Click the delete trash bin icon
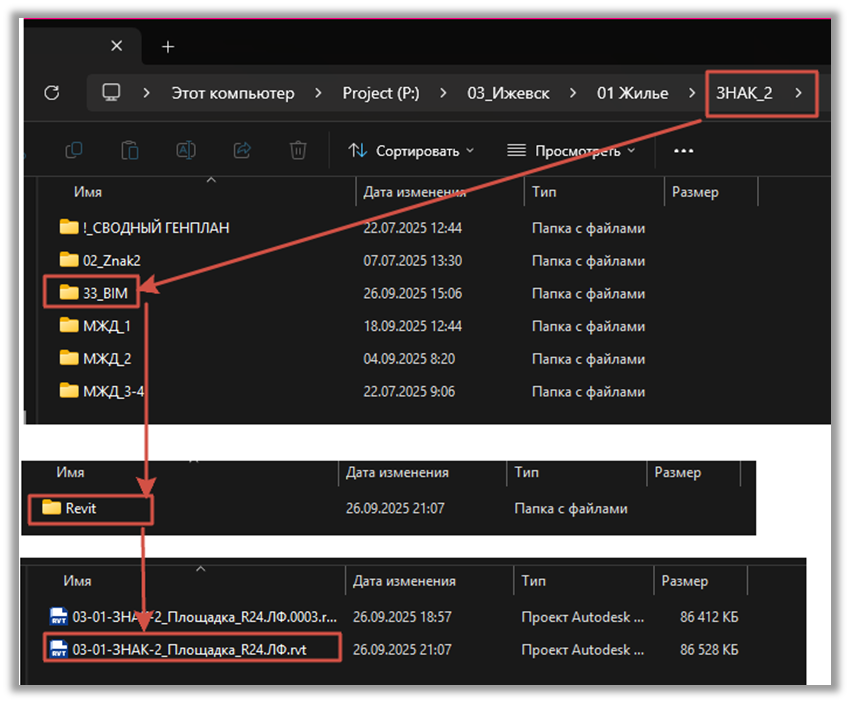850x703 pixels. (x=298, y=150)
